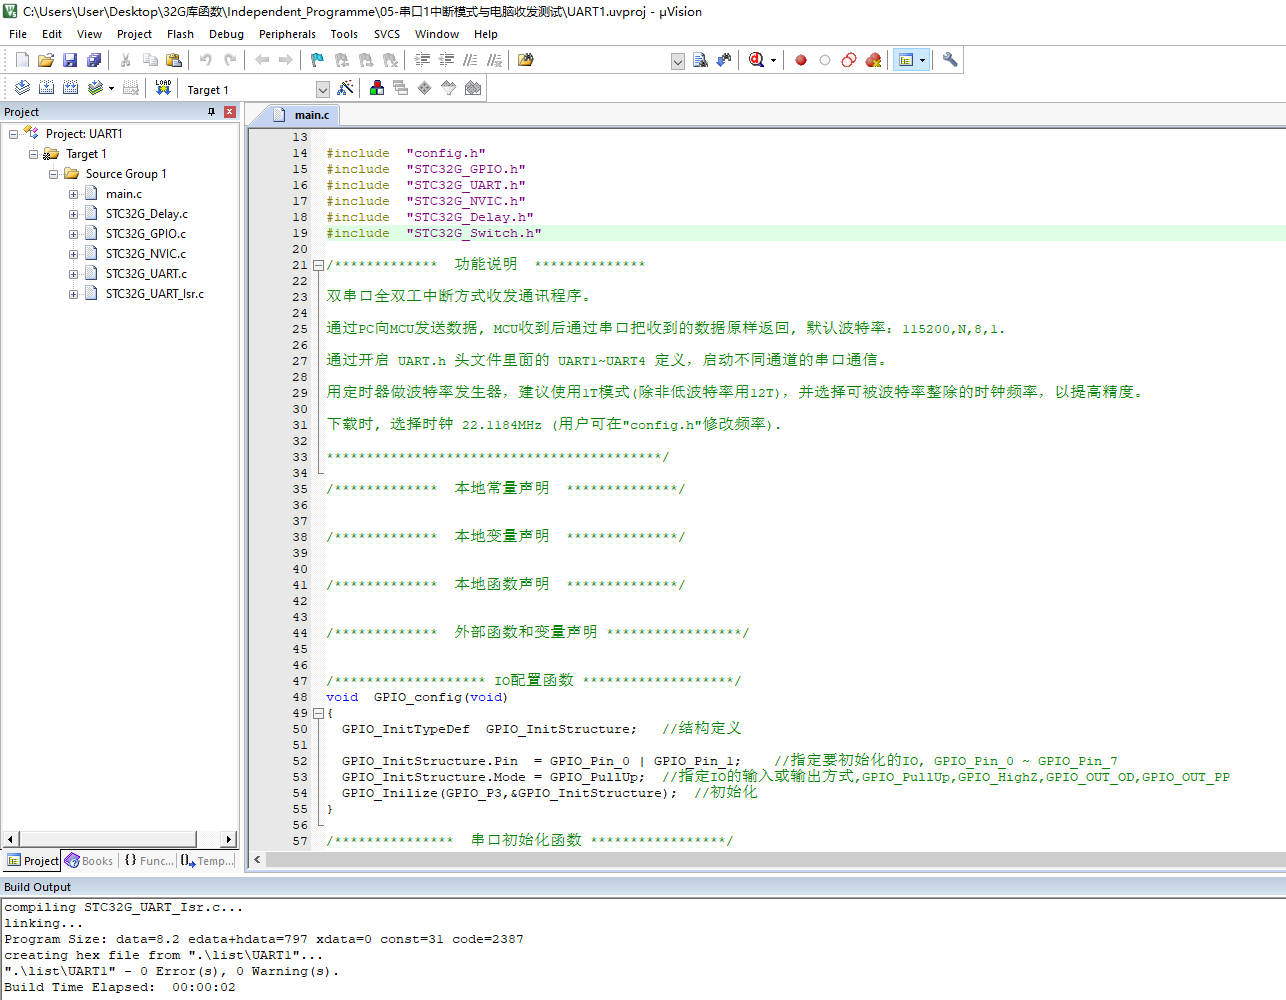This screenshot has height=1000, width=1286.
Task: Open Manage Run-Time Environment diamond icon
Action: pyautogui.click(x=425, y=88)
